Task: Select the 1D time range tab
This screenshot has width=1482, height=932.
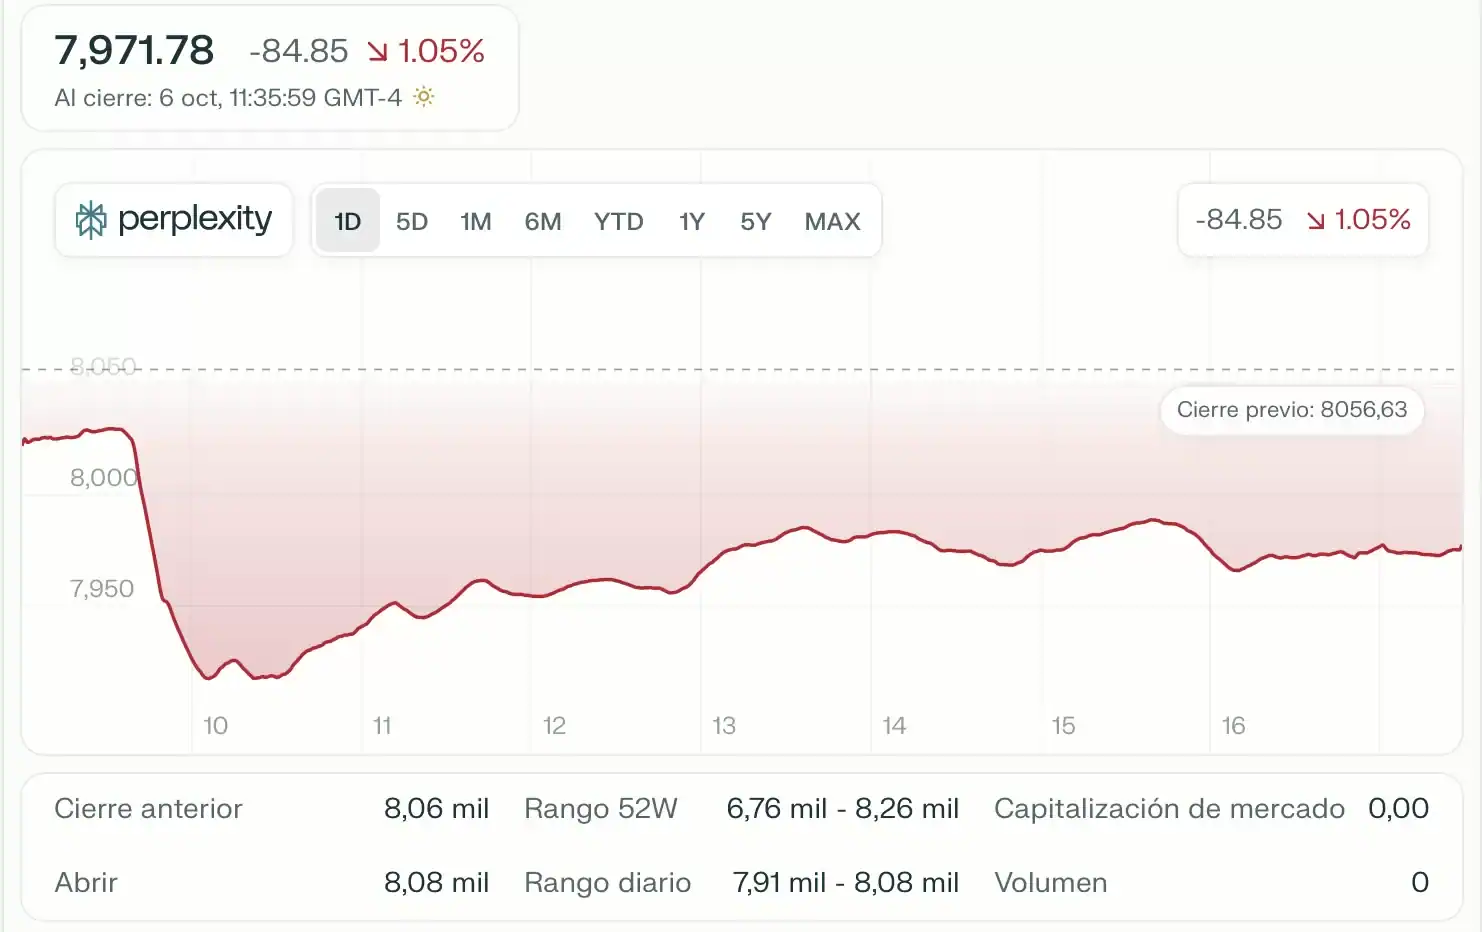Action: (347, 221)
